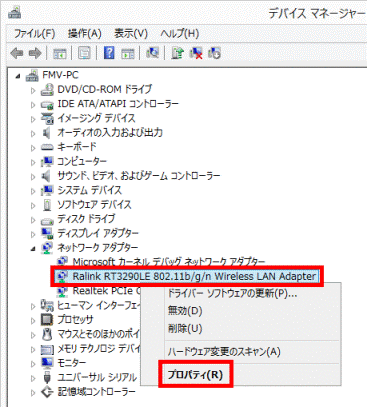Open the 操作(A) menu

[84, 33]
